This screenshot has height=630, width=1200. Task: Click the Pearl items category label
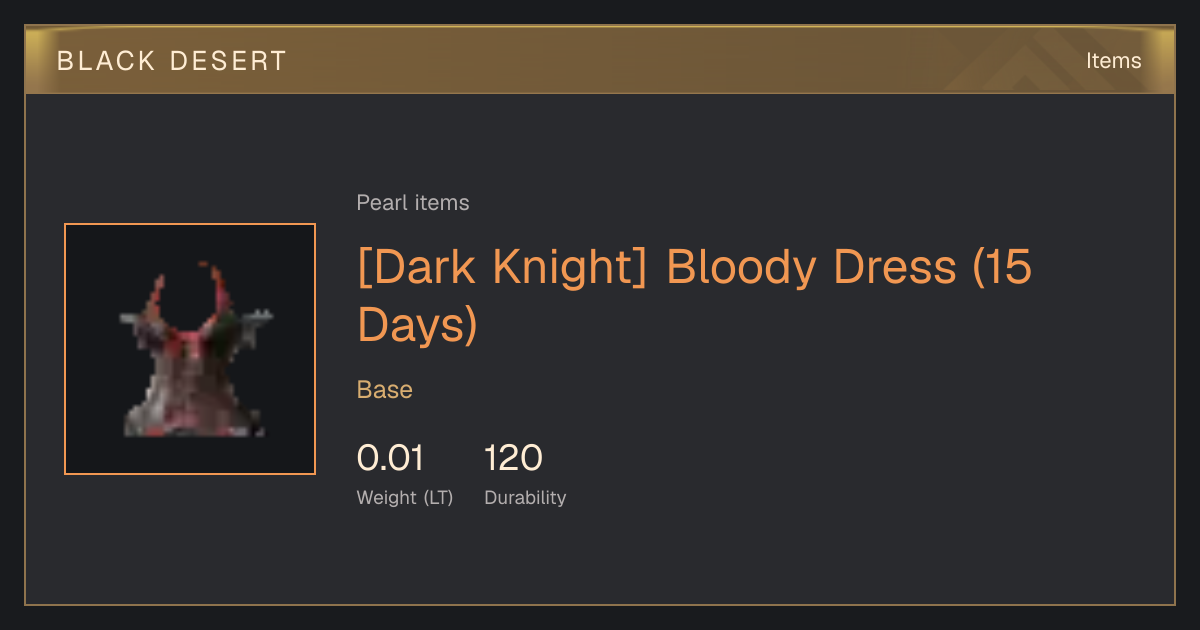[413, 203]
